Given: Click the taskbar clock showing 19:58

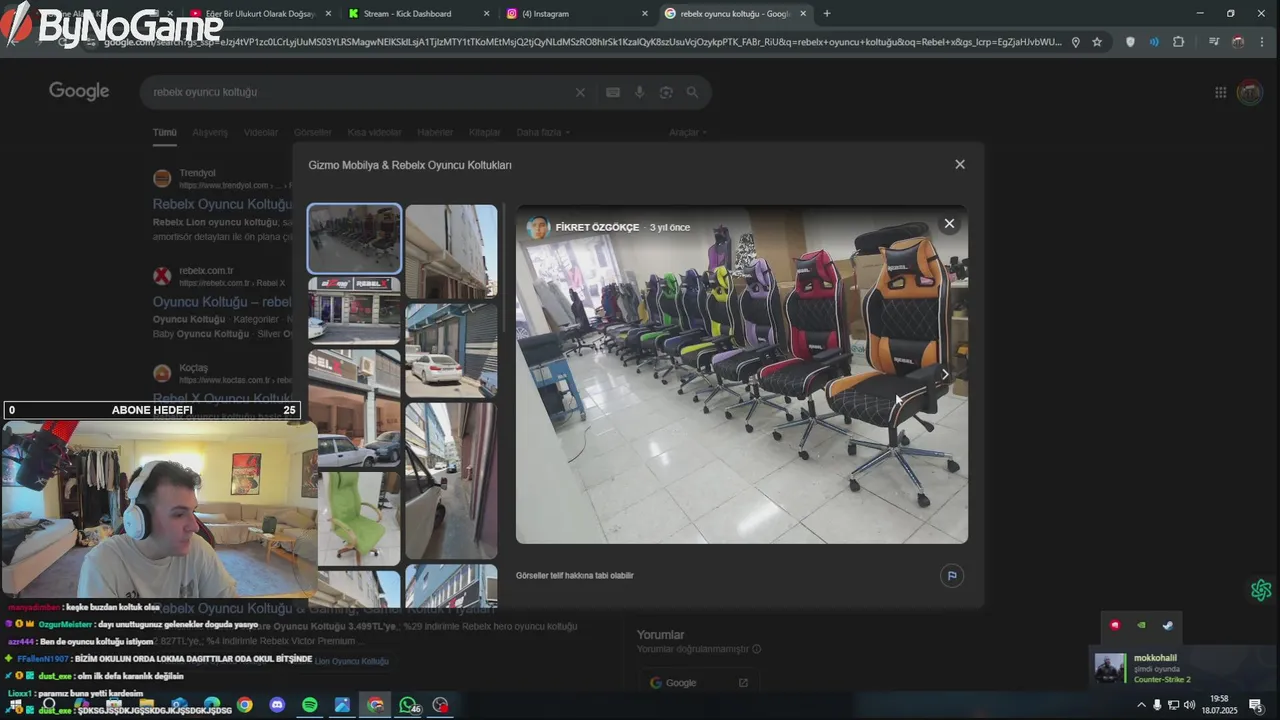Looking at the screenshot, I should (x=1219, y=705).
